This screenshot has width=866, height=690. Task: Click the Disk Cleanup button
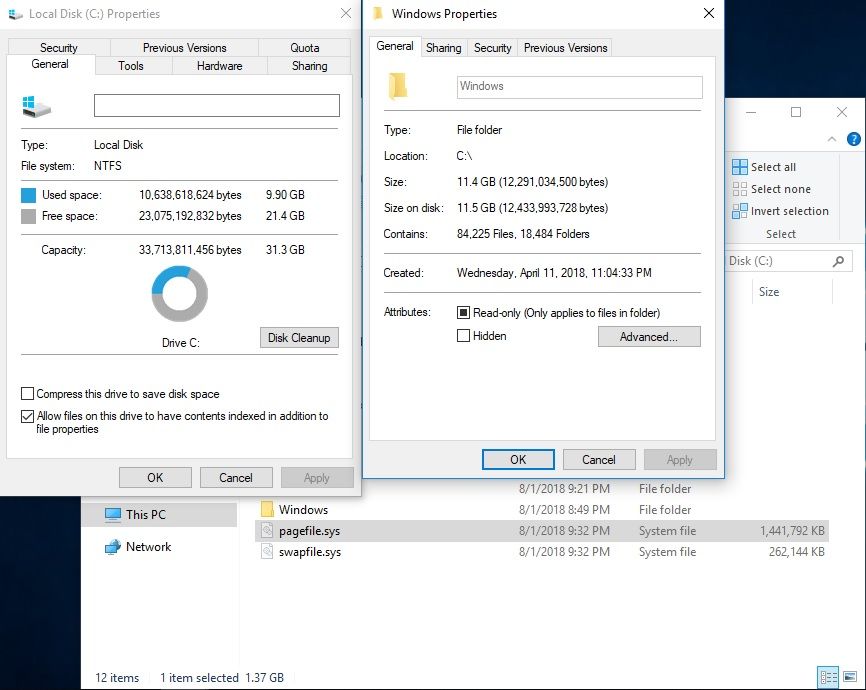point(299,338)
